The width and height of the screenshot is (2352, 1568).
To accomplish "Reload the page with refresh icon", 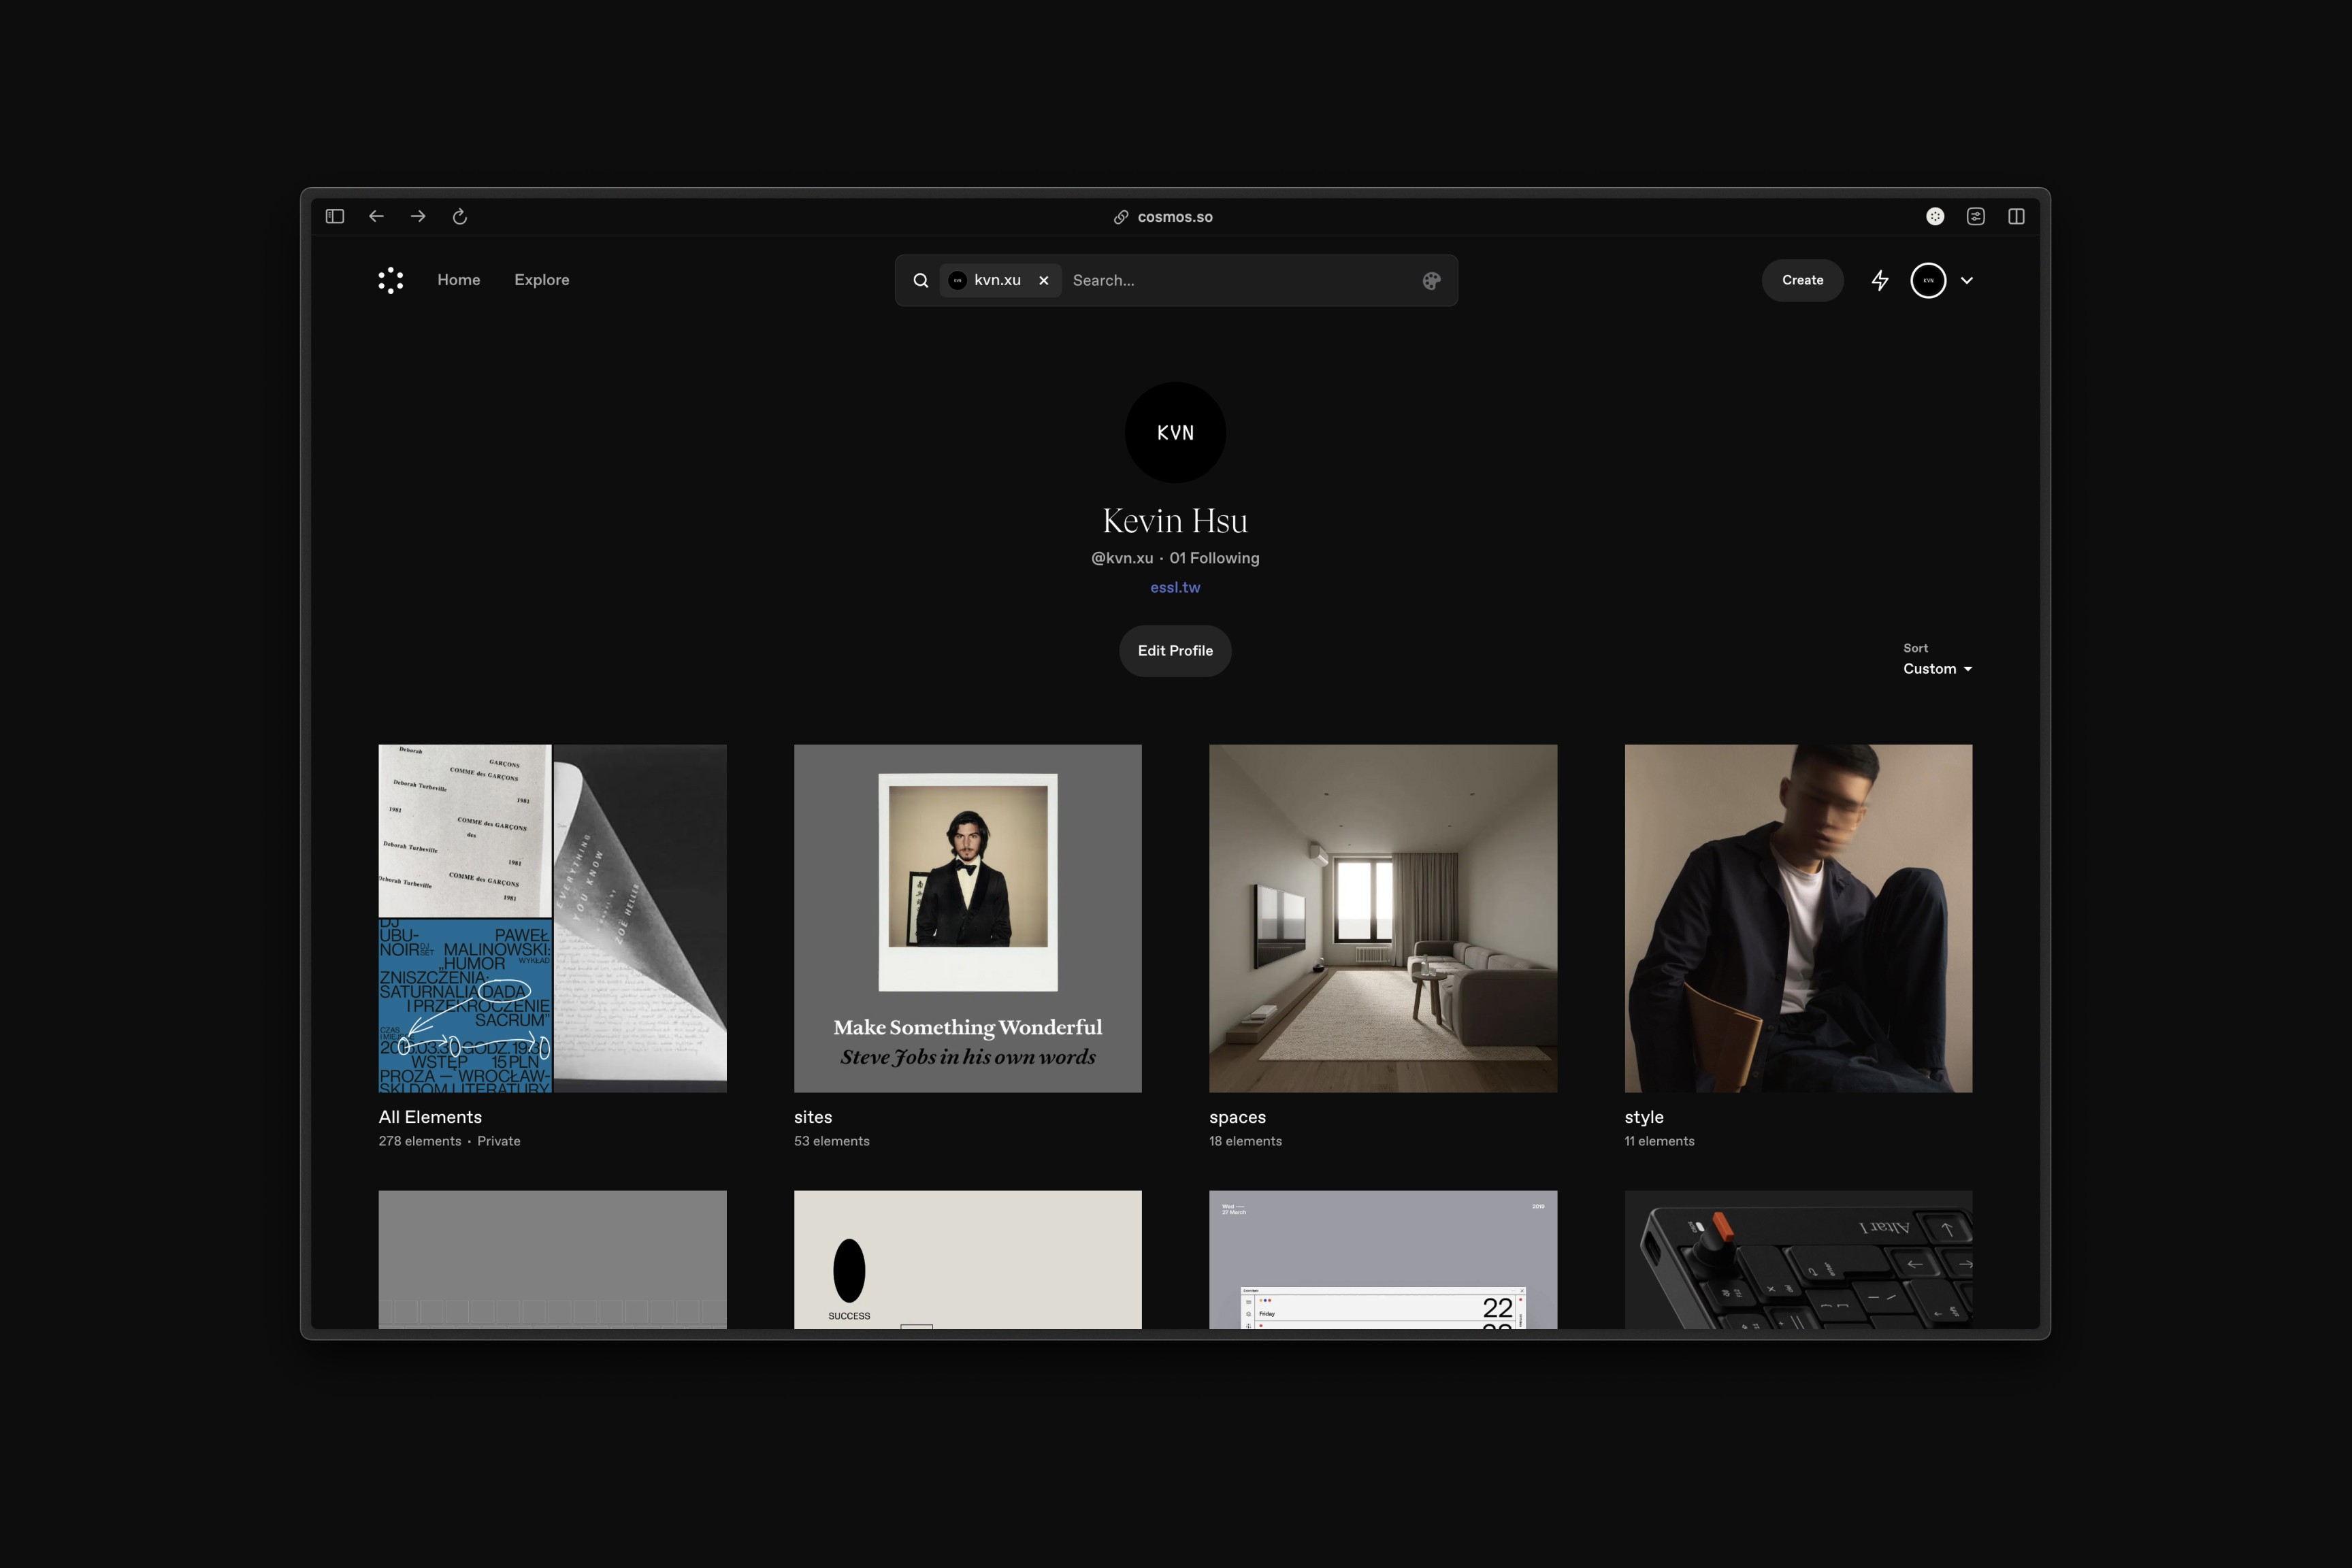I will point(460,216).
